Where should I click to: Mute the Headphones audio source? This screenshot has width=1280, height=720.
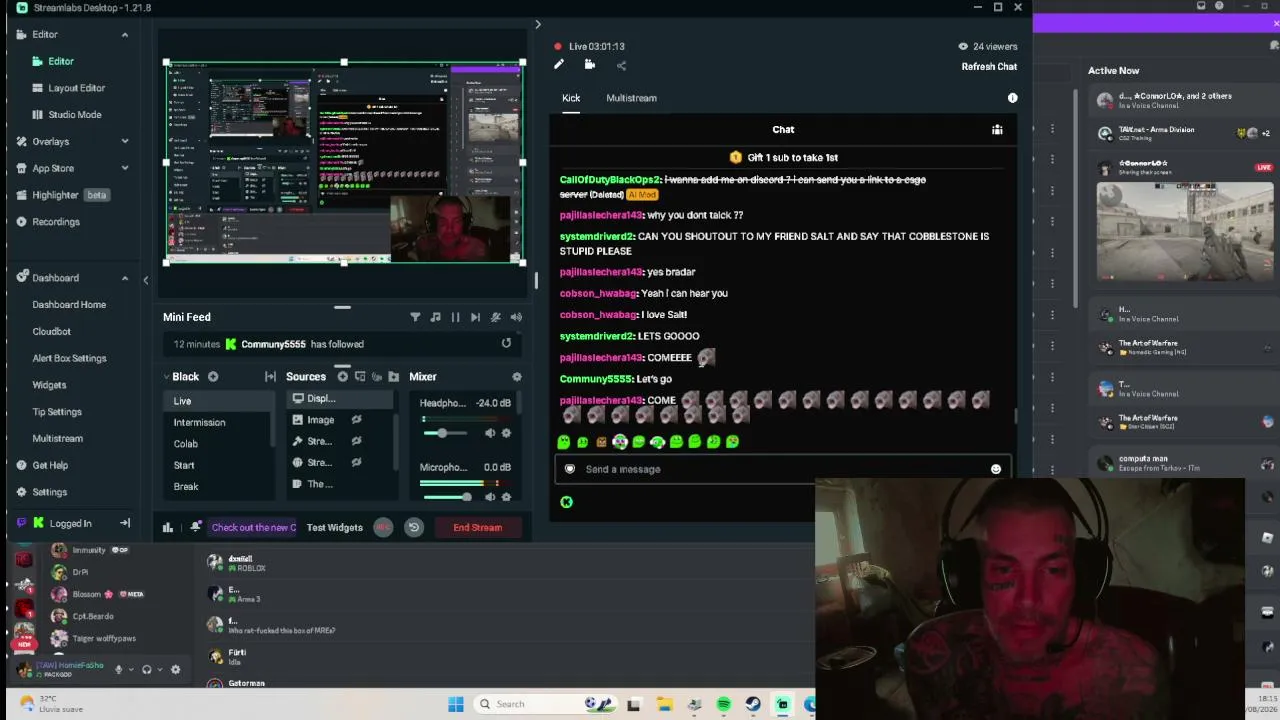pyautogui.click(x=490, y=433)
